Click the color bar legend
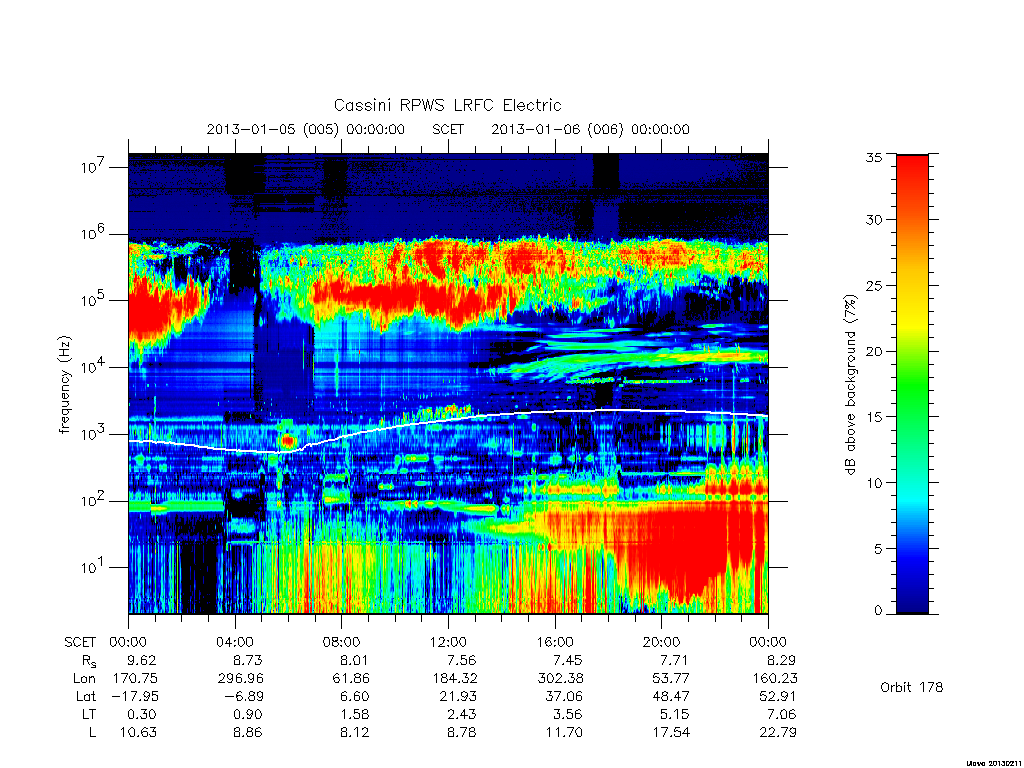The height and width of the screenshot is (768, 1024). (912, 385)
